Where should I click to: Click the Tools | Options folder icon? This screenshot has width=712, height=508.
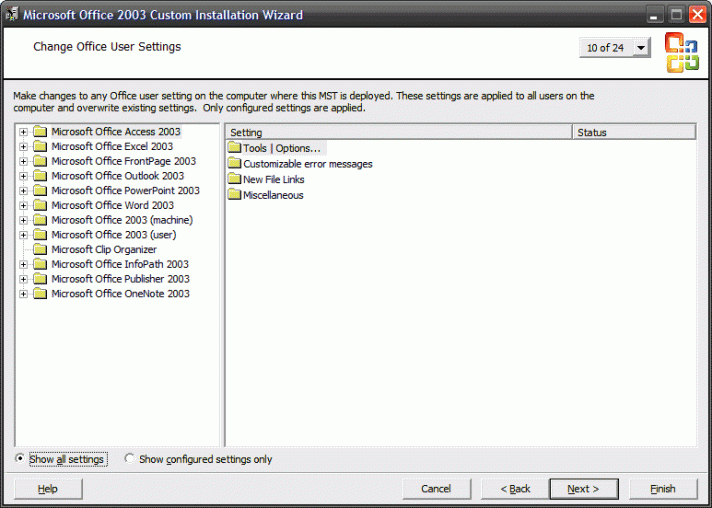click(234, 148)
